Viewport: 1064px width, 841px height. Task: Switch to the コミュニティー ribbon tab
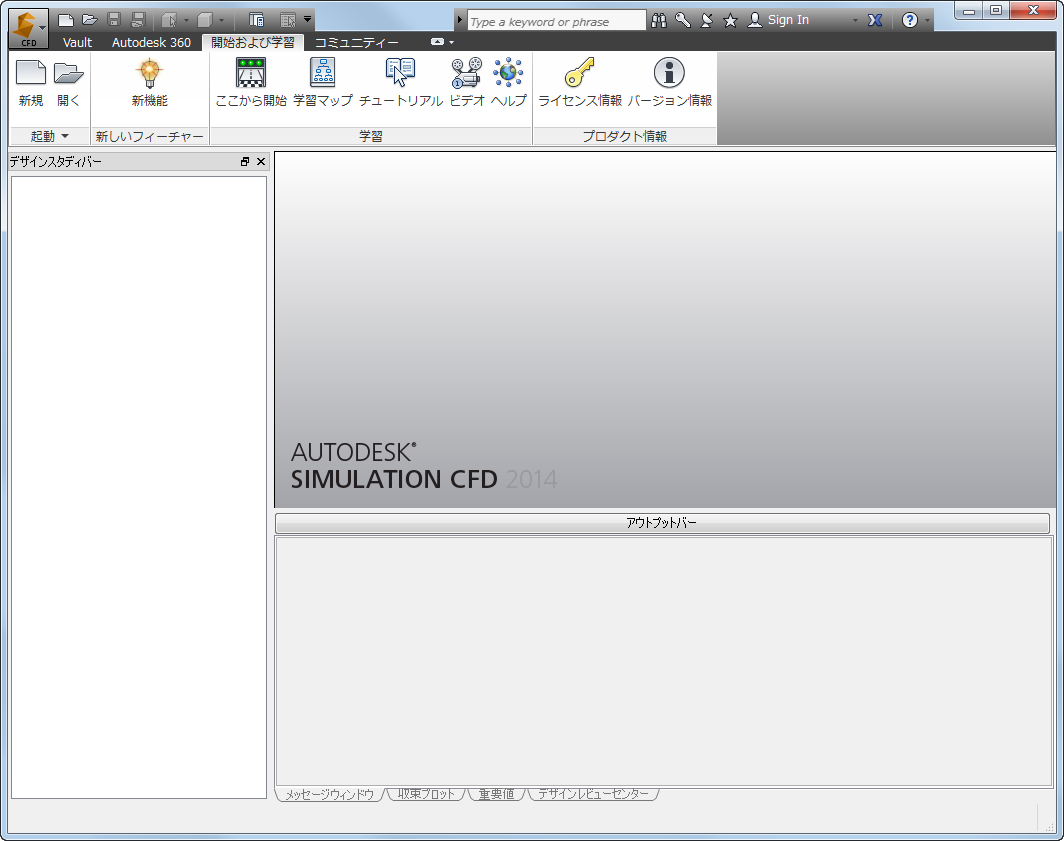click(357, 42)
